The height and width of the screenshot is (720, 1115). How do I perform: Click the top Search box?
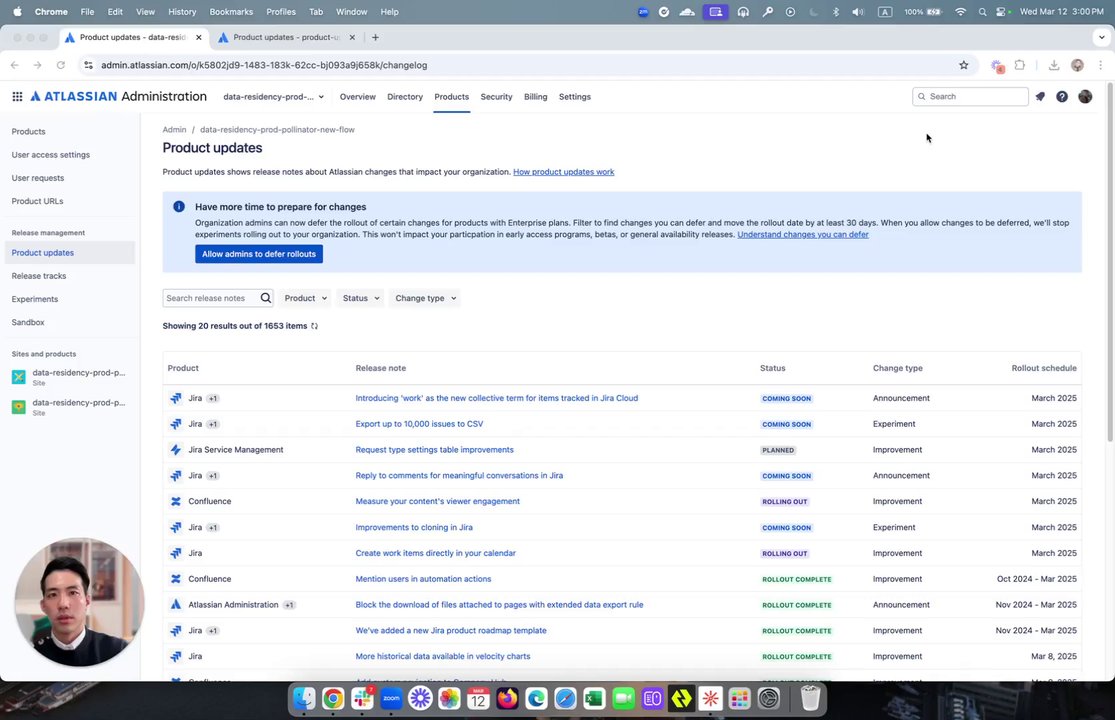point(970,97)
